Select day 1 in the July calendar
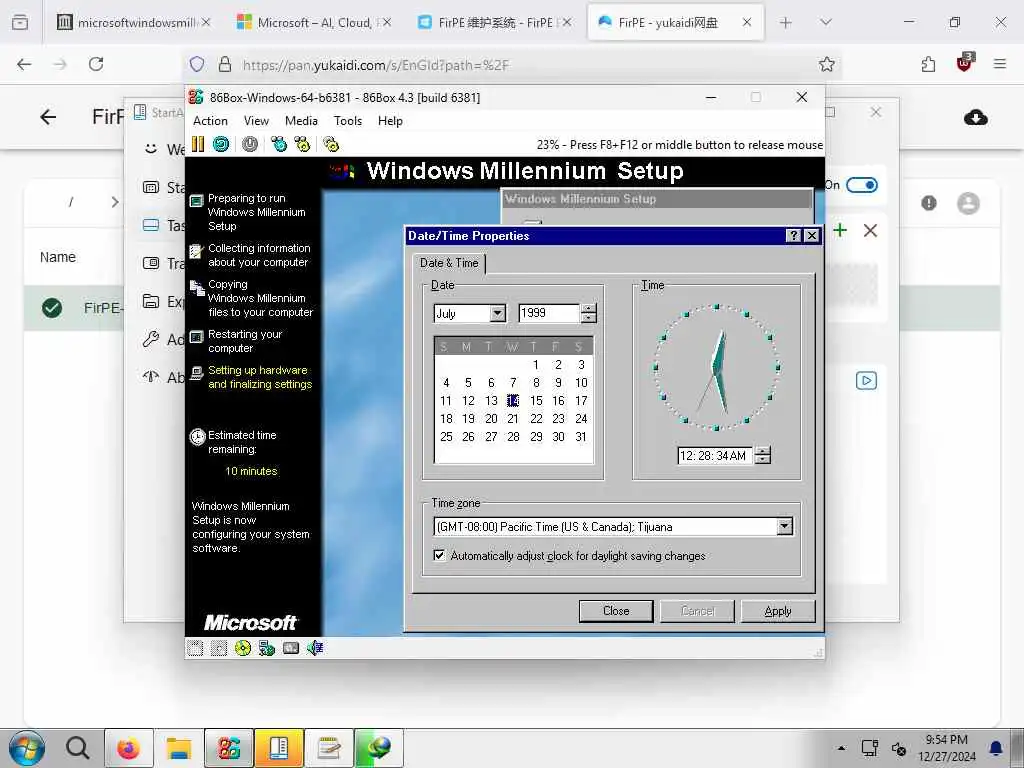Image resolution: width=1024 pixels, height=768 pixels. [536, 365]
